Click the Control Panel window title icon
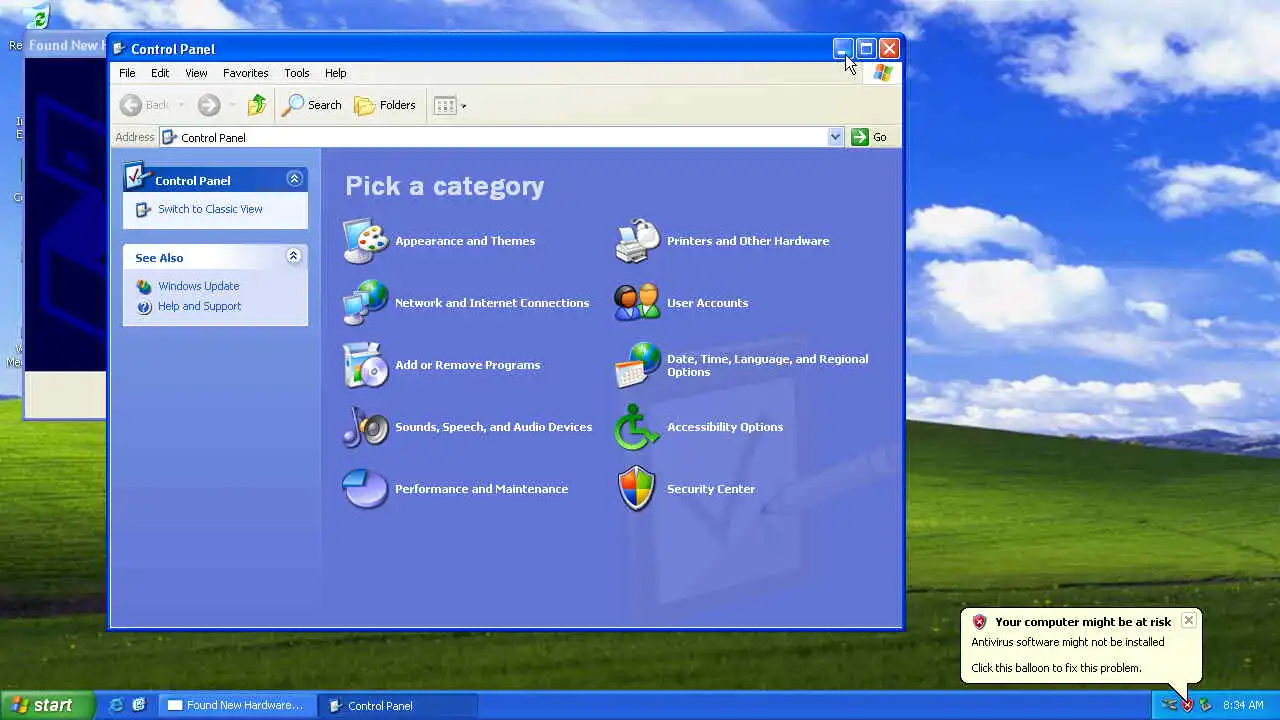 click(x=119, y=48)
